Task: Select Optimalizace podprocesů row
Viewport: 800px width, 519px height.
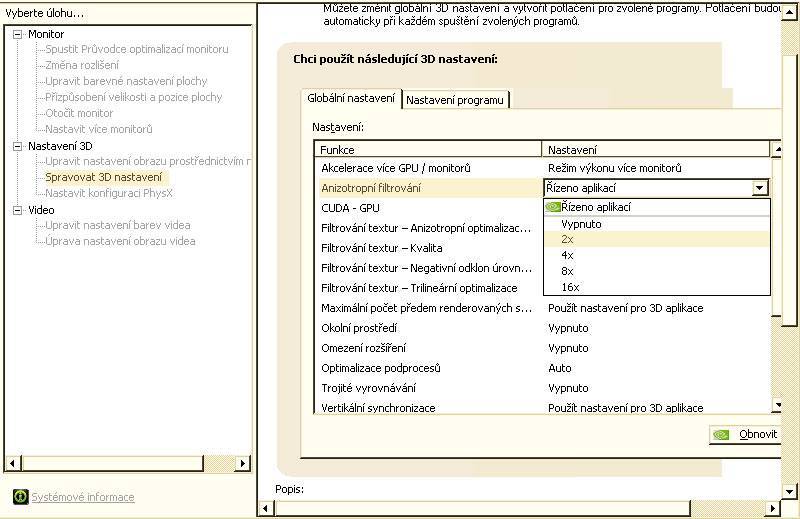Action: 543,368
